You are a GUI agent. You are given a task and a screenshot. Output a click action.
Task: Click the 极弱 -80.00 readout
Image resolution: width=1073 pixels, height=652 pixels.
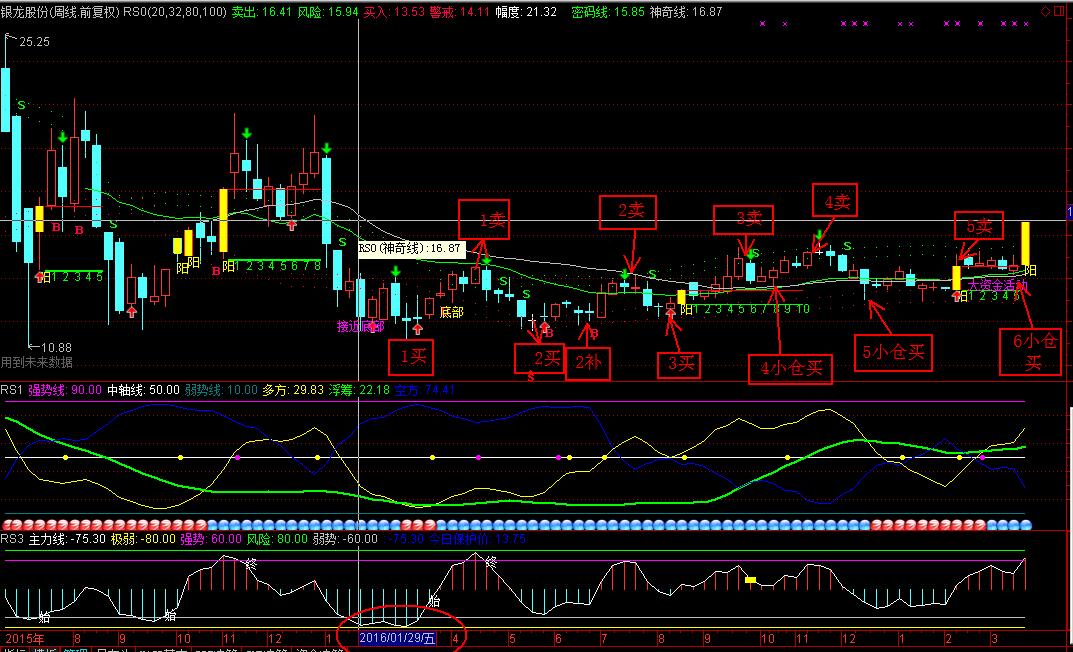click(x=143, y=539)
